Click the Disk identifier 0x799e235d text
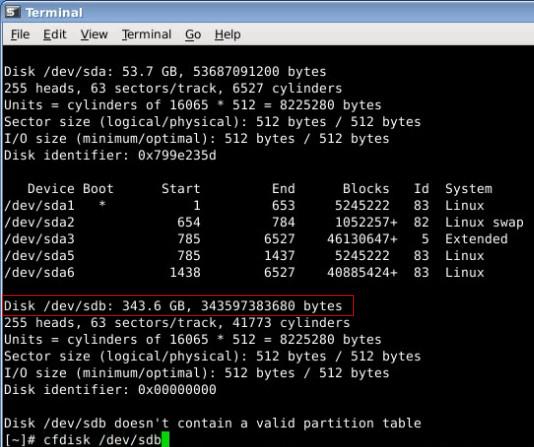 pos(110,155)
